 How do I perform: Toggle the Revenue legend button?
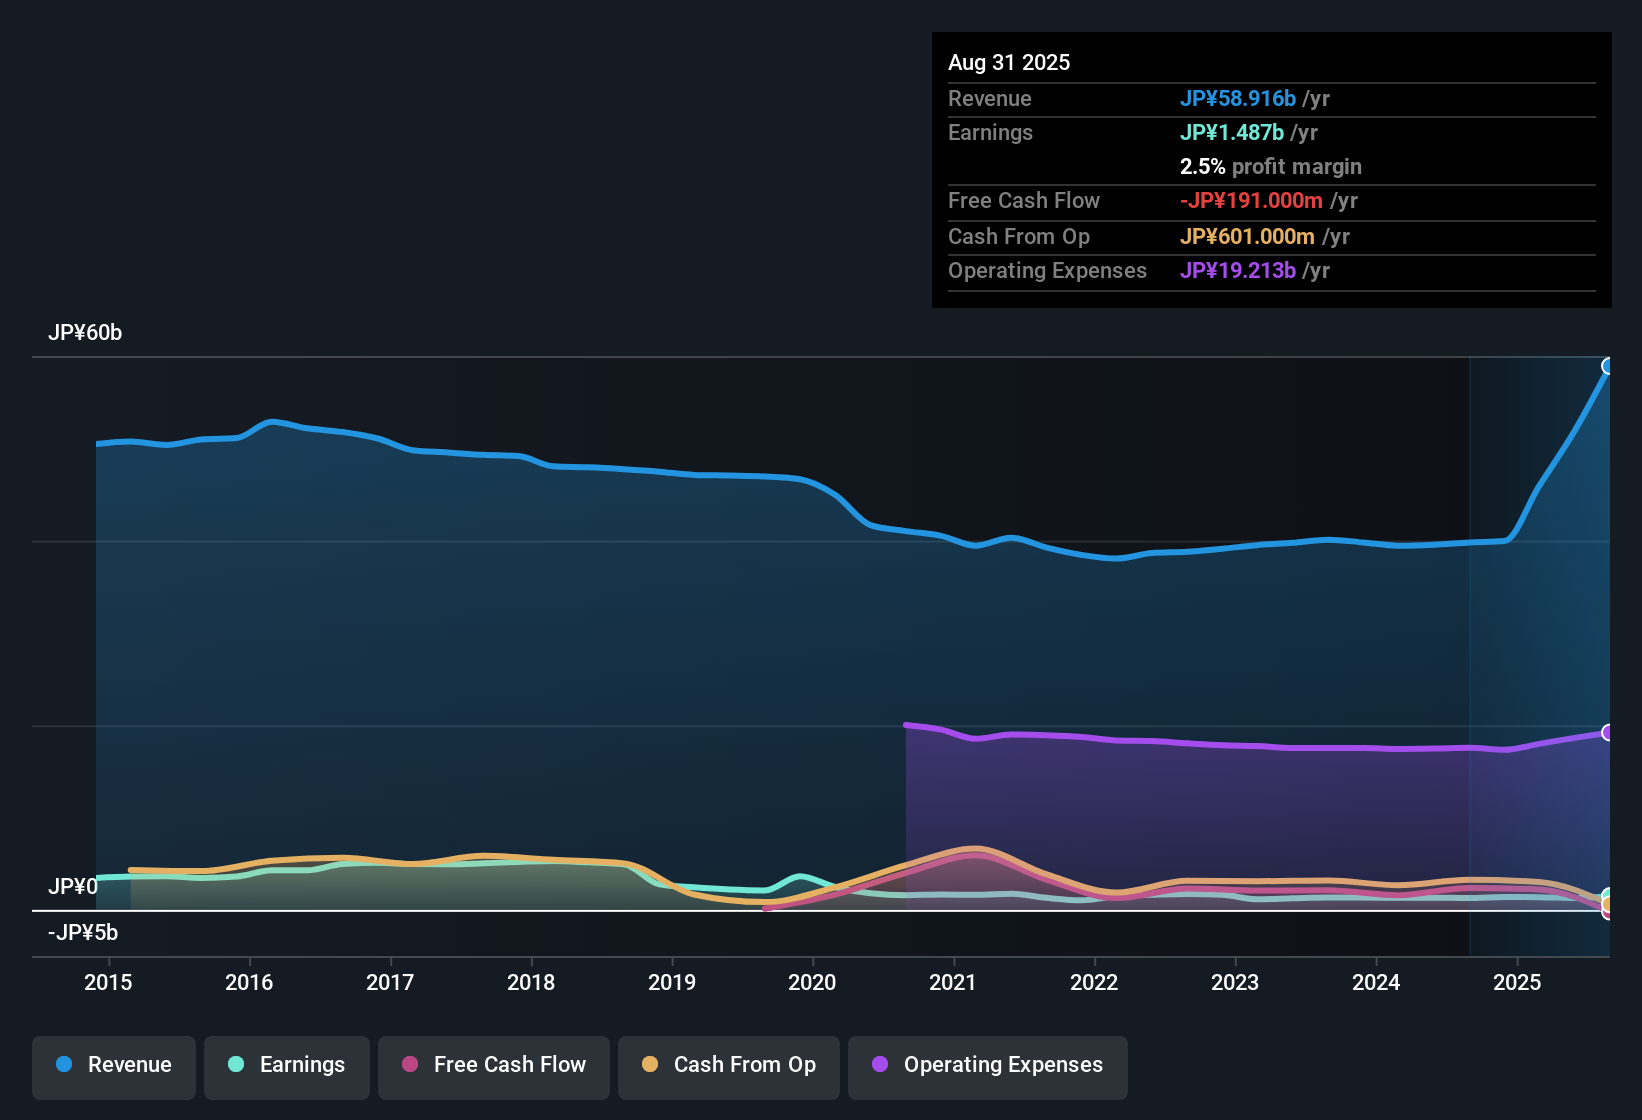[114, 1065]
